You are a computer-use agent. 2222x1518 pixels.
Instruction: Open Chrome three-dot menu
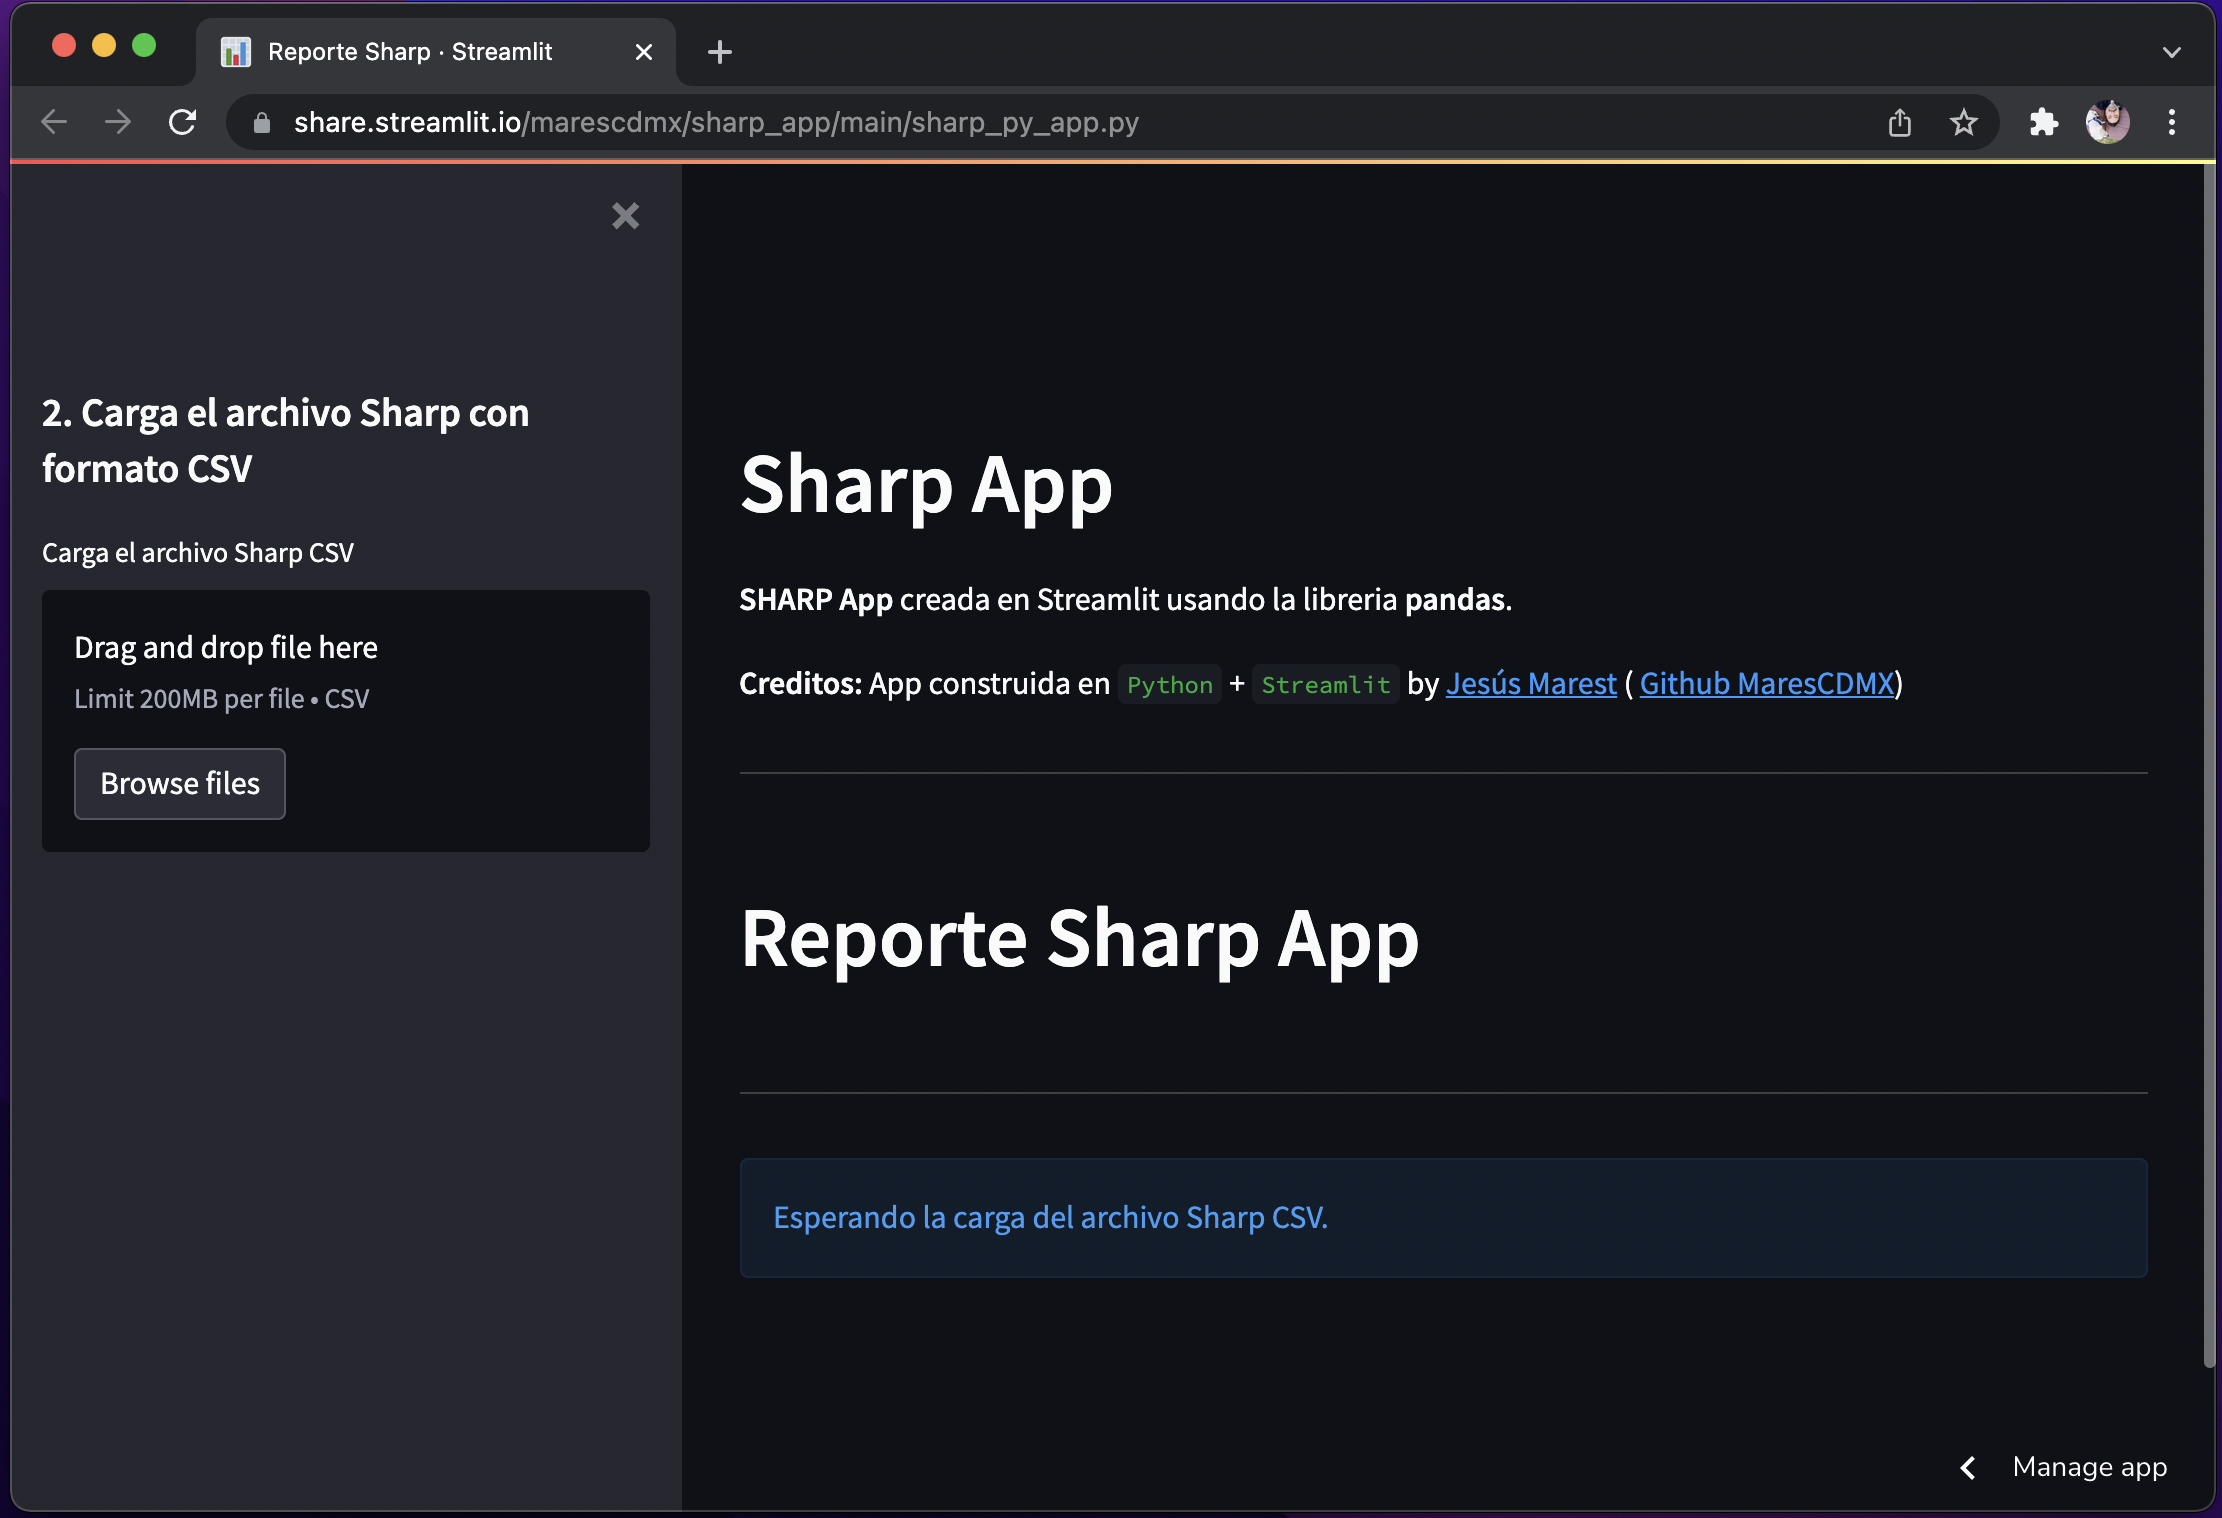pos(2171,122)
